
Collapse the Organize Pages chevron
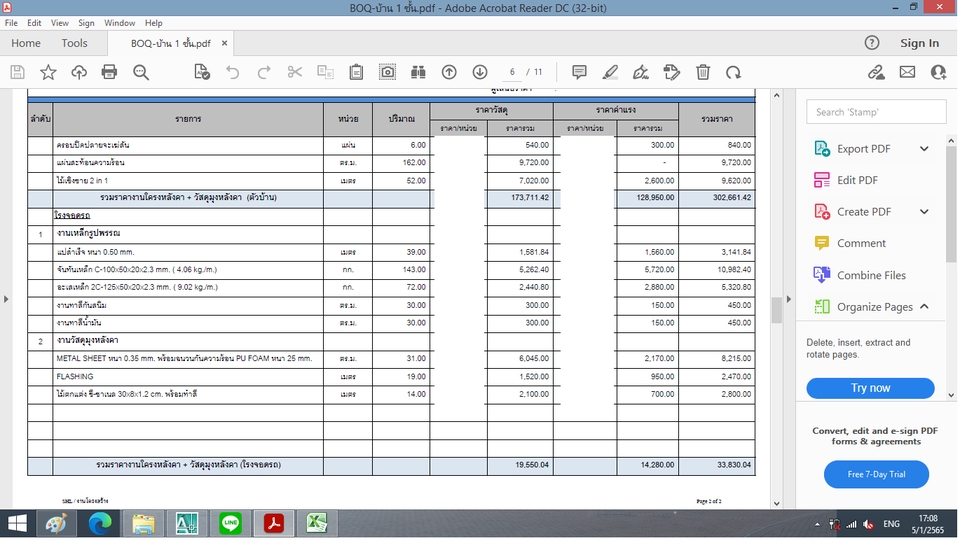click(x=924, y=307)
